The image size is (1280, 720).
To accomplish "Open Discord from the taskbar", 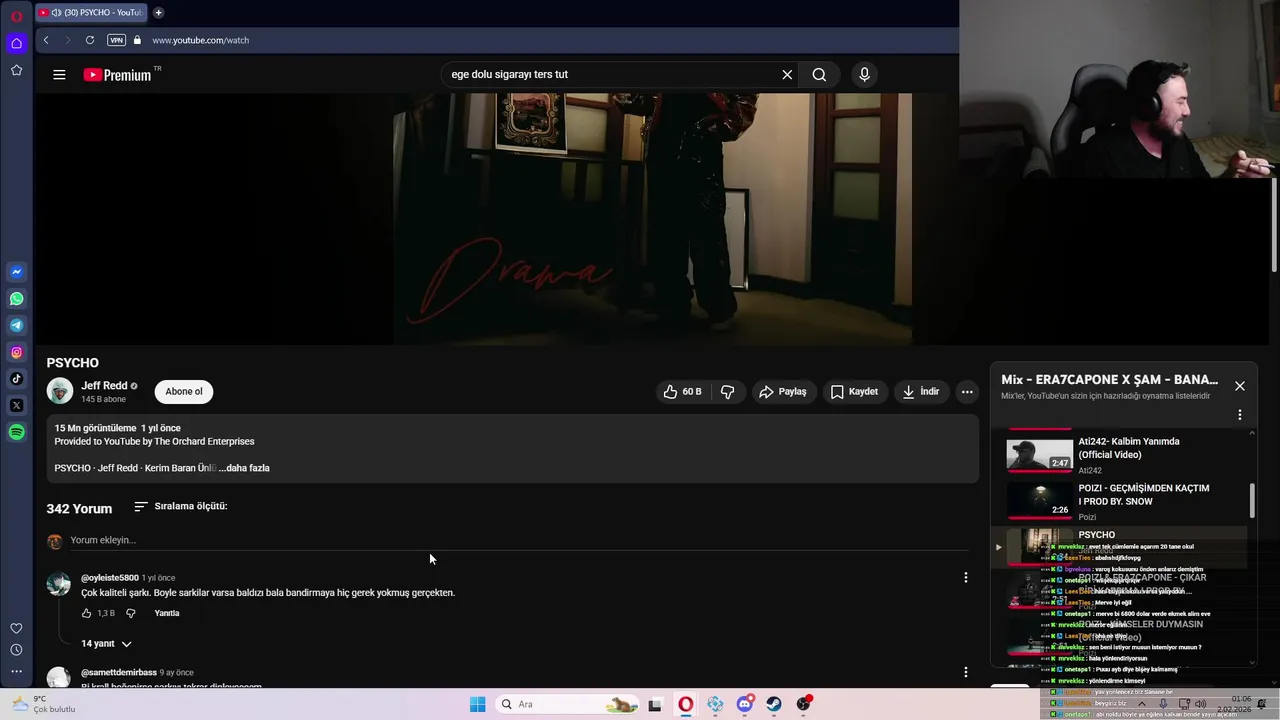I will [x=744, y=704].
